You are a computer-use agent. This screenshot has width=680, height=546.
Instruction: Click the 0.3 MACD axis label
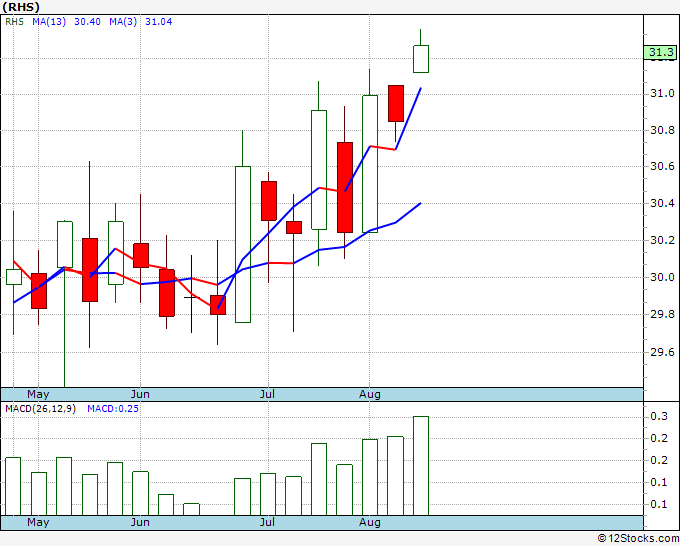pos(658,417)
